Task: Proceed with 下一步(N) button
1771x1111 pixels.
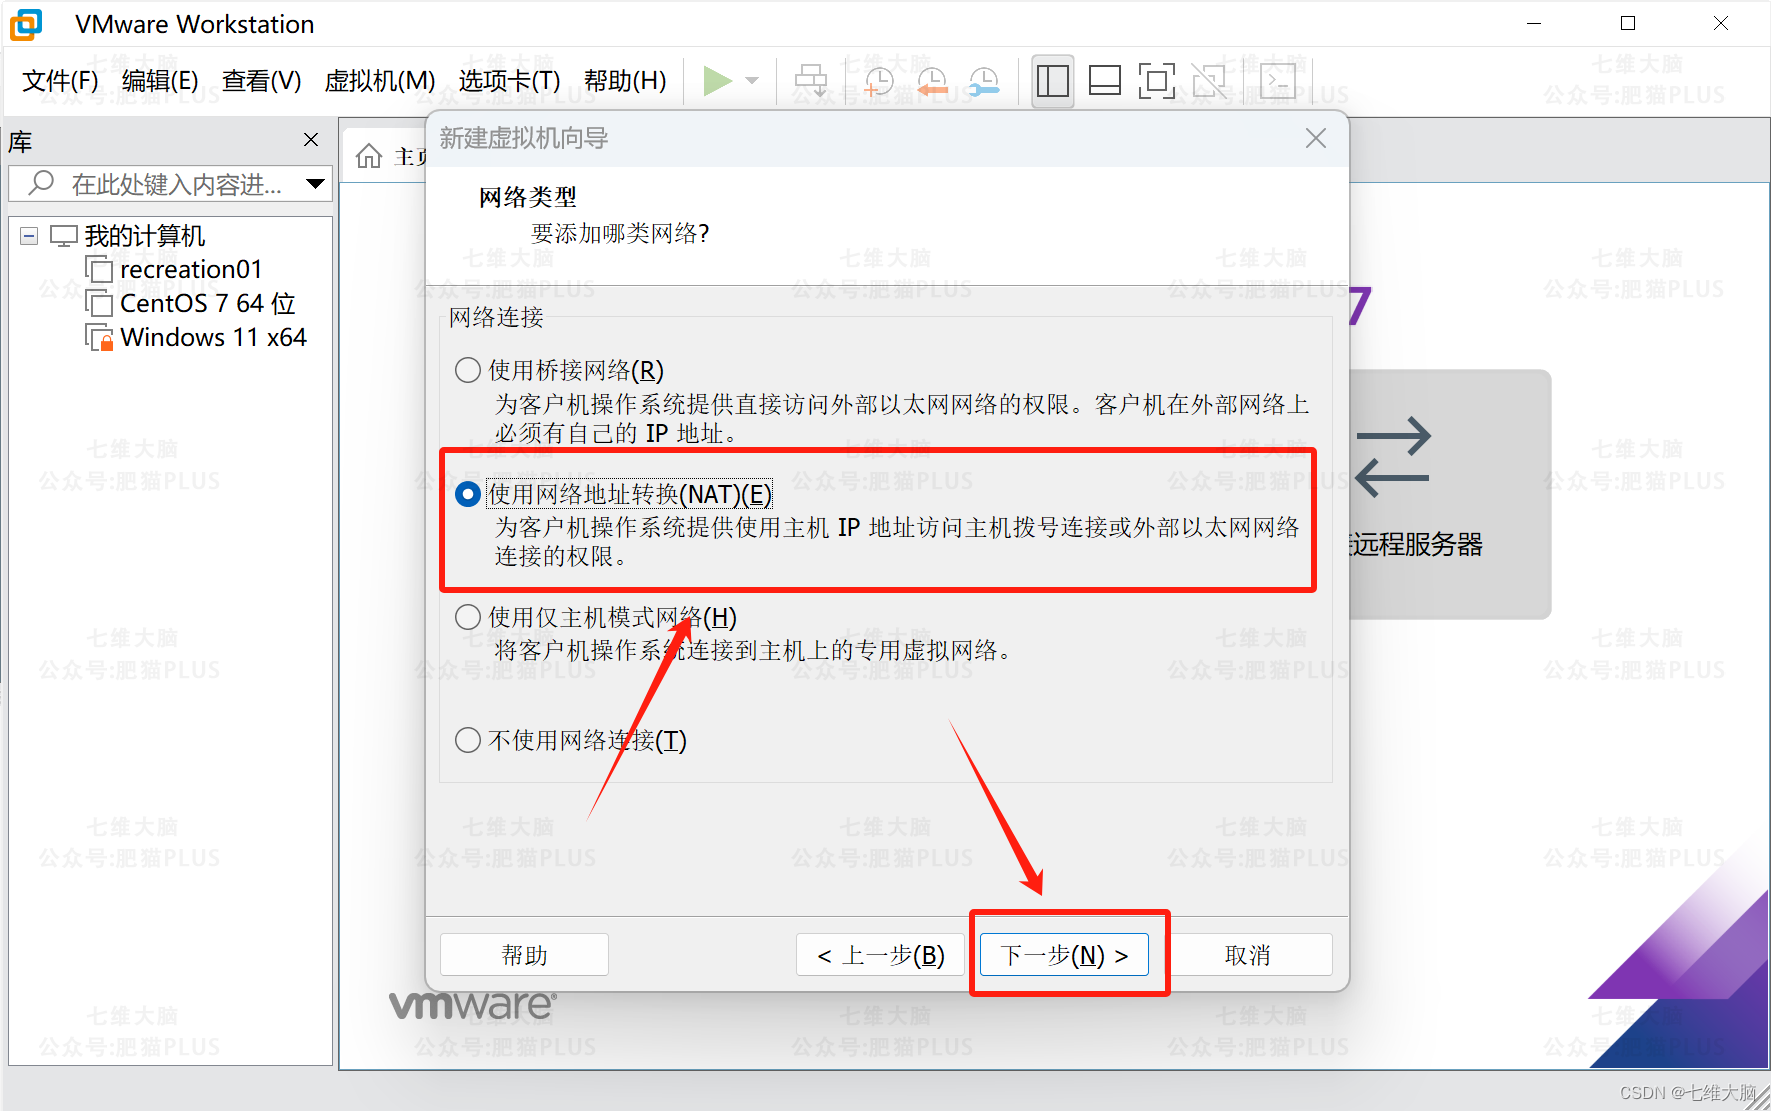Action: pyautogui.click(x=1064, y=955)
